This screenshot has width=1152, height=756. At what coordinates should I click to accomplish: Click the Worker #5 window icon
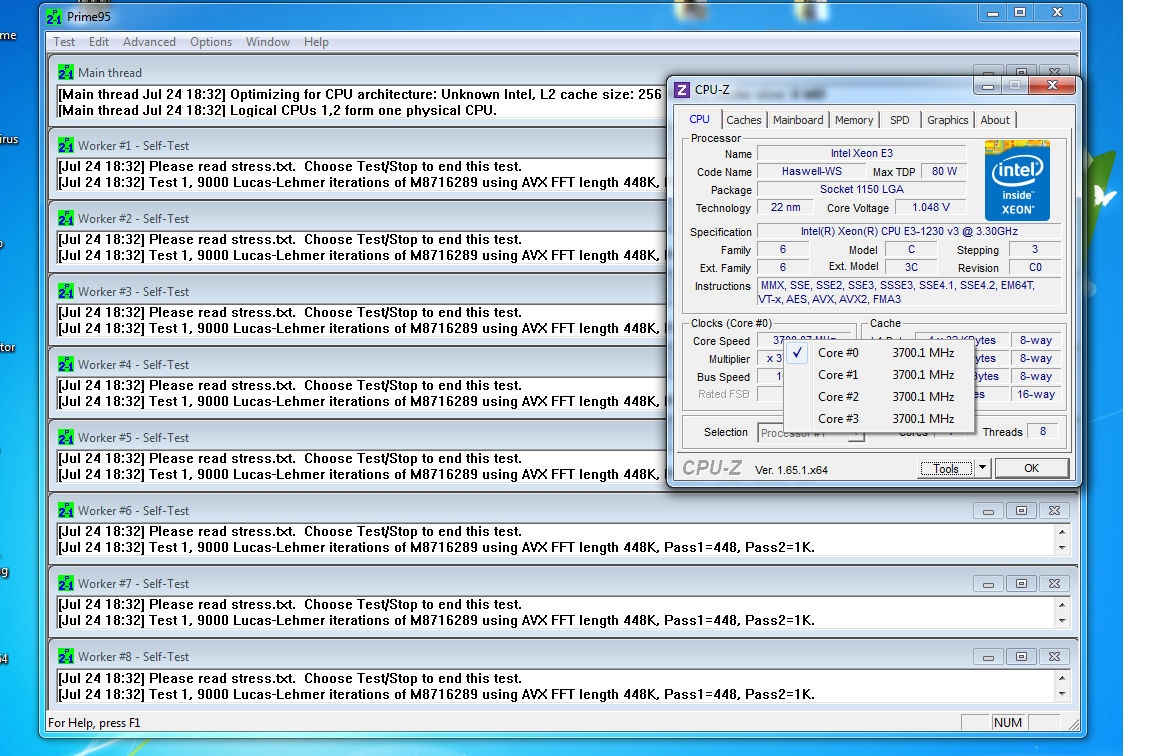pyautogui.click(x=66, y=437)
